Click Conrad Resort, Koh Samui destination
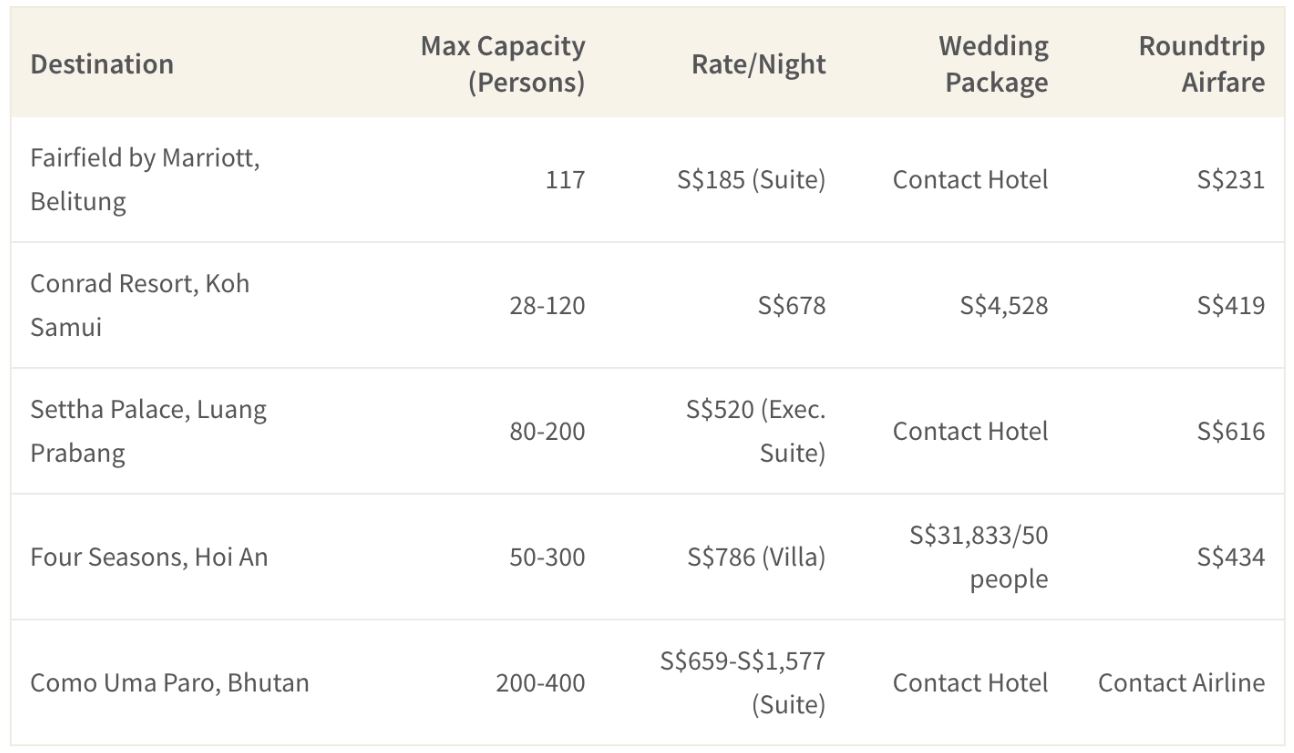 (140, 305)
